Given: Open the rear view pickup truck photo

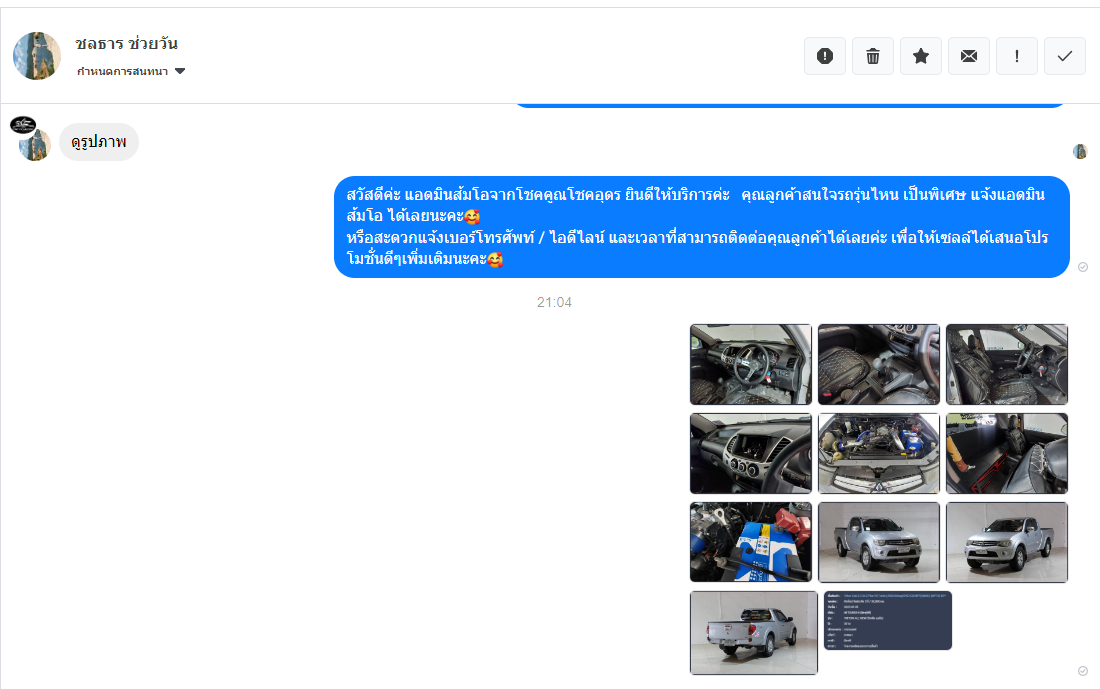Looking at the screenshot, I should tap(753, 632).
